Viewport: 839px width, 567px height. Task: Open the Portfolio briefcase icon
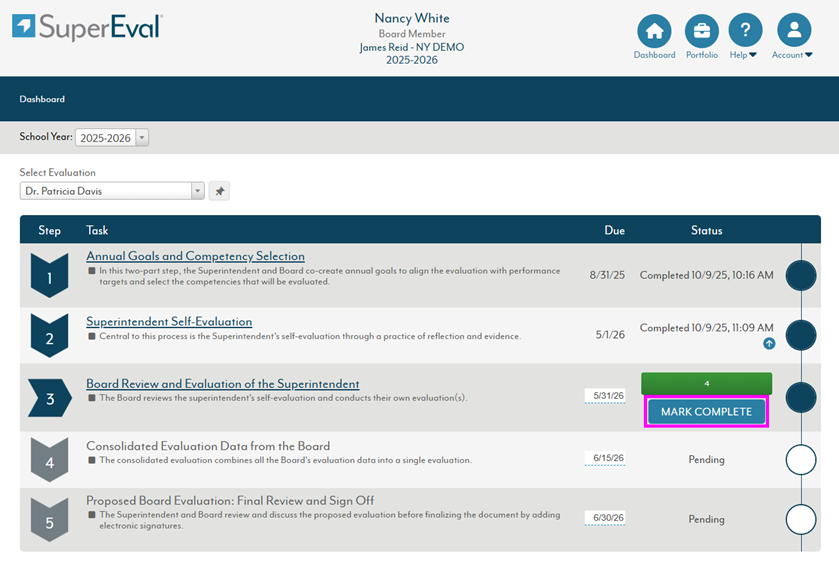point(701,31)
